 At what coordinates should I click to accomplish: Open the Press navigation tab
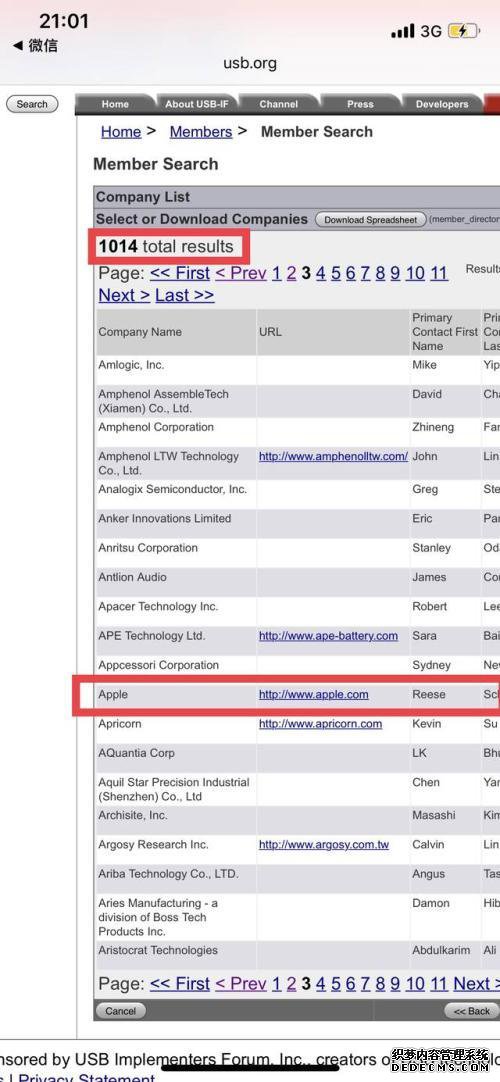coord(360,104)
